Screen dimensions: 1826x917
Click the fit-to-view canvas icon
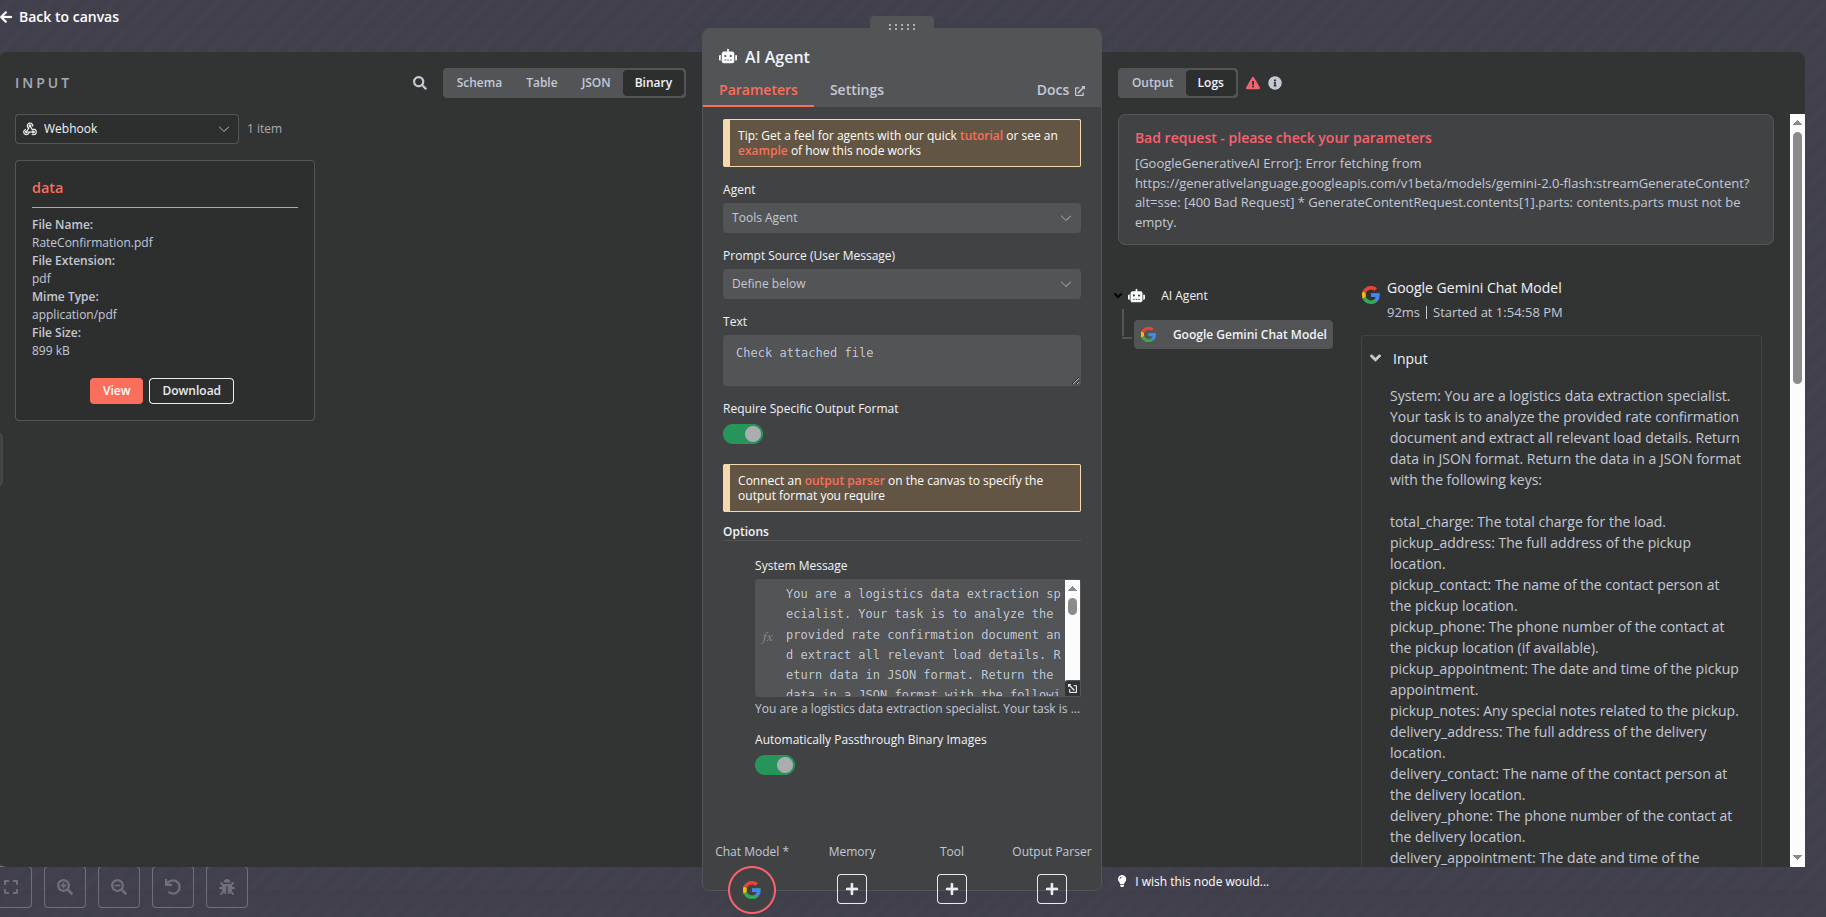12,887
